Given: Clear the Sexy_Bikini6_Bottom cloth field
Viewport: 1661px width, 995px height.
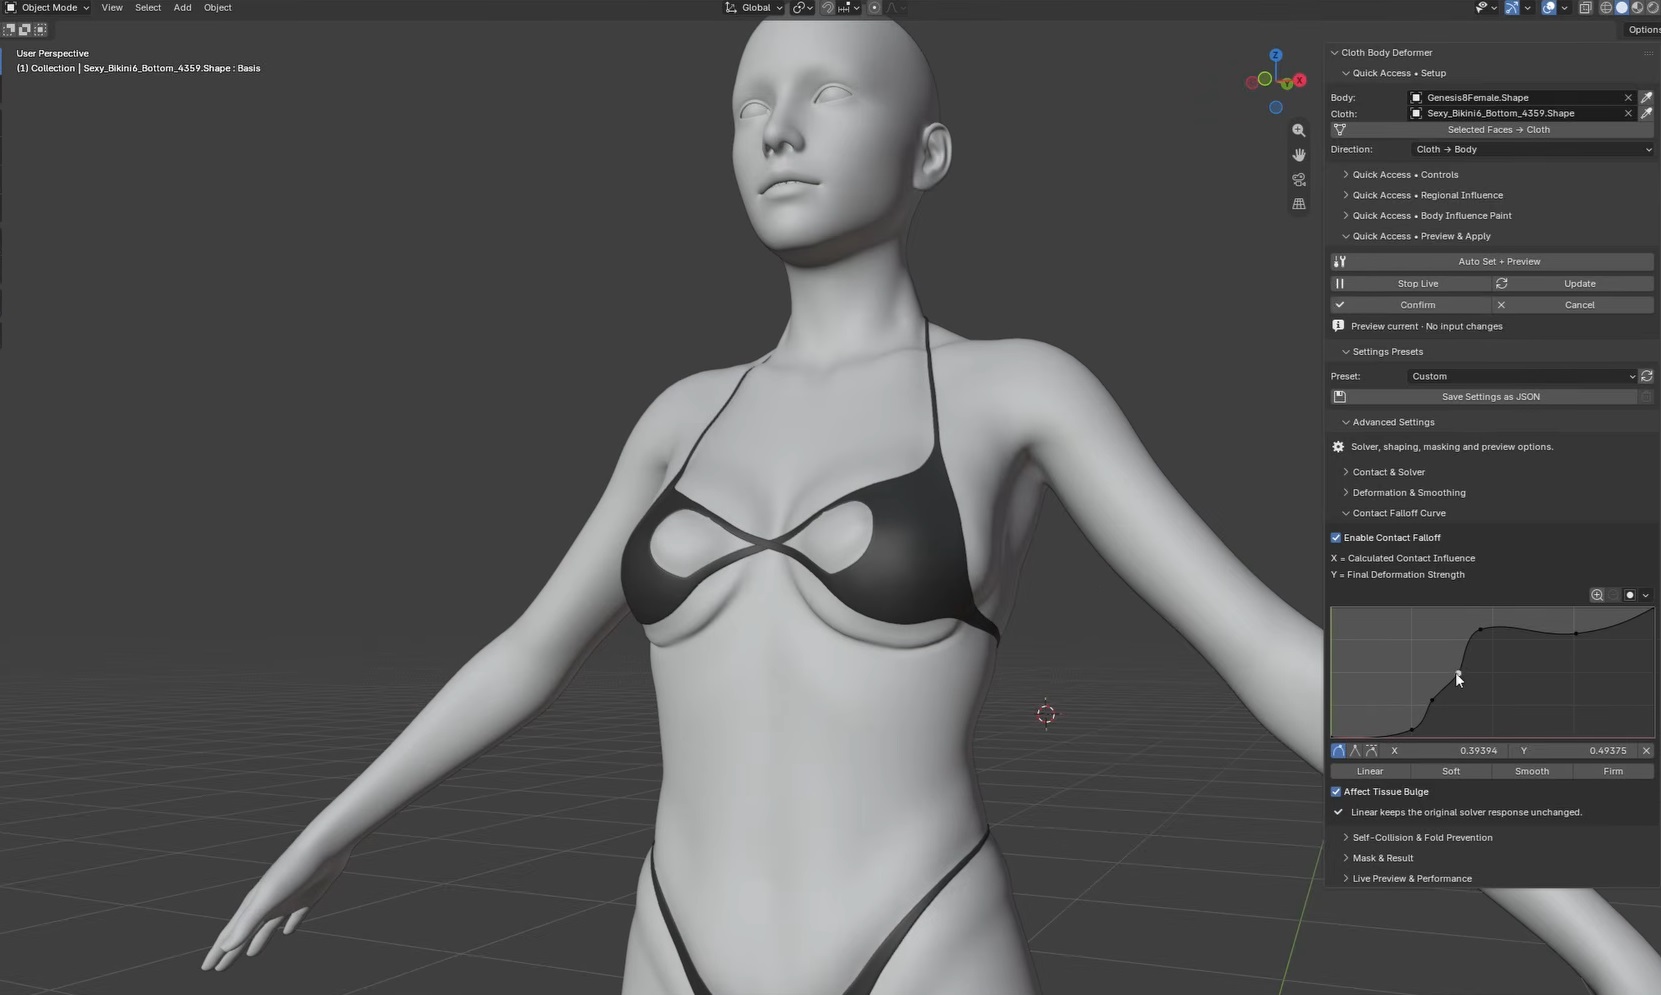Looking at the screenshot, I should pos(1628,113).
